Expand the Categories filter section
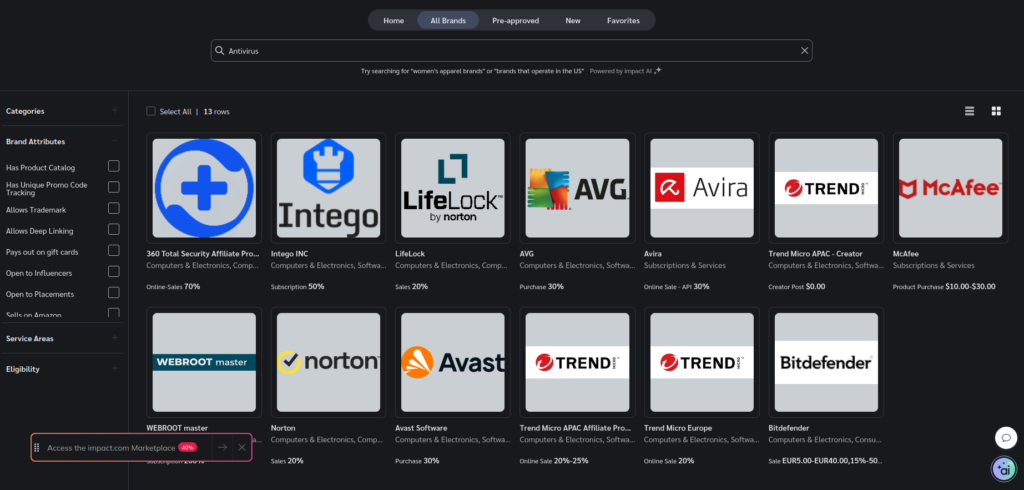This screenshot has width=1024, height=490. 114,110
